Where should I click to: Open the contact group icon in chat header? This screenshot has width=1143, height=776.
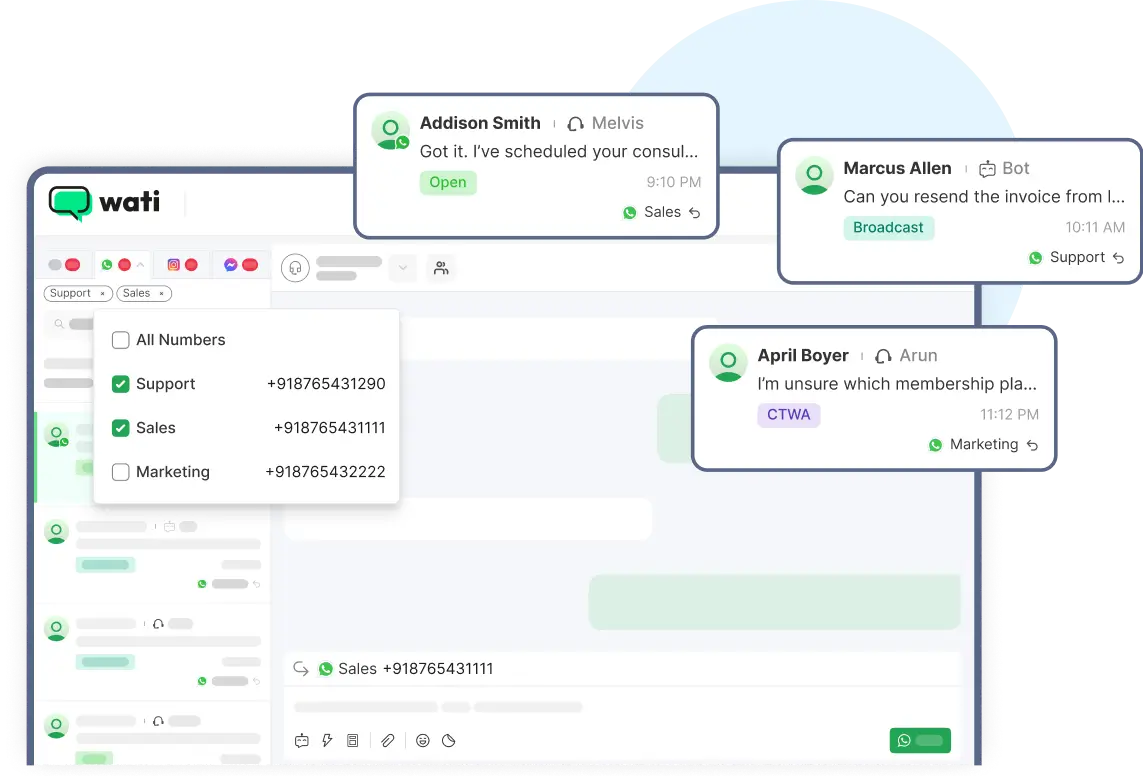(x=440, y=268)
